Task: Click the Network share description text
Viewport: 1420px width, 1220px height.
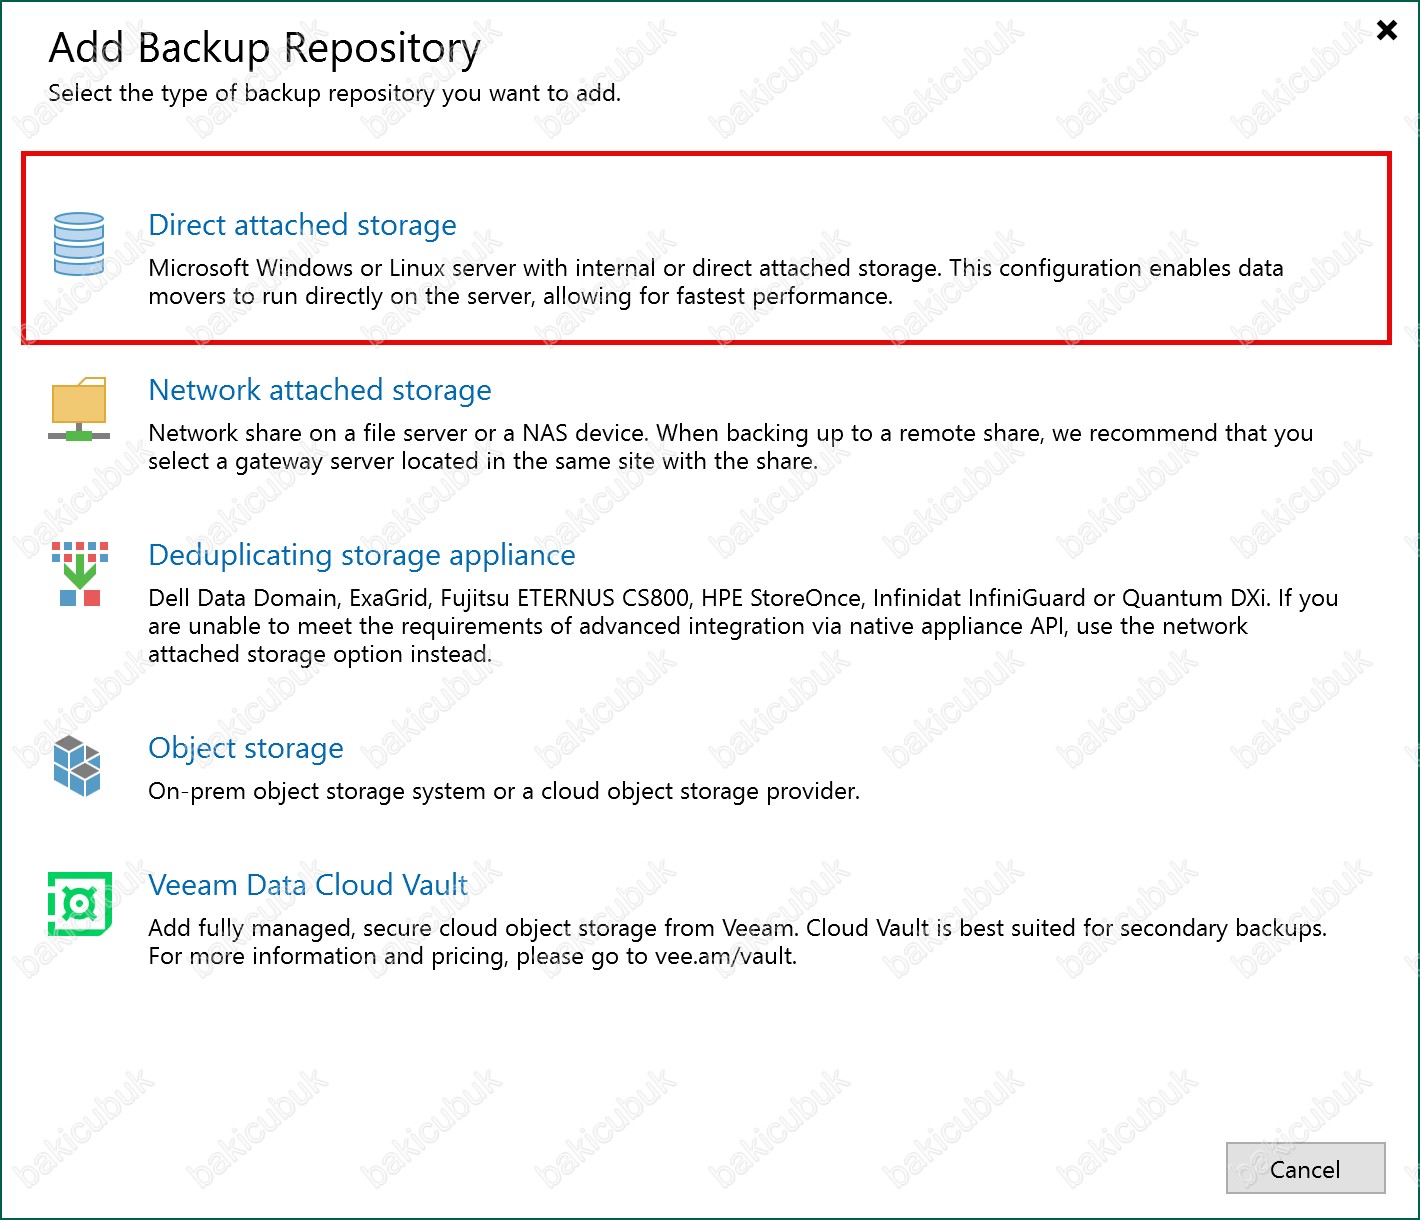Action: coord(731,447)
